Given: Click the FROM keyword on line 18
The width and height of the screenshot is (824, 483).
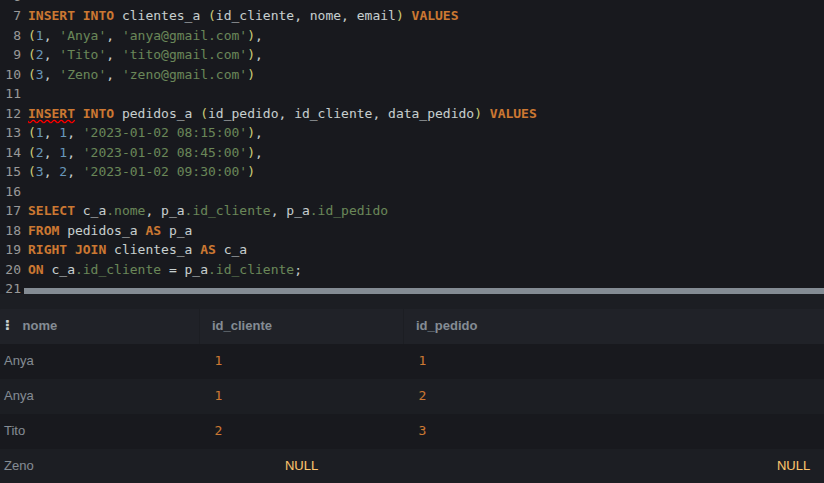Looking at the screenshot, I should coord(44,231).
